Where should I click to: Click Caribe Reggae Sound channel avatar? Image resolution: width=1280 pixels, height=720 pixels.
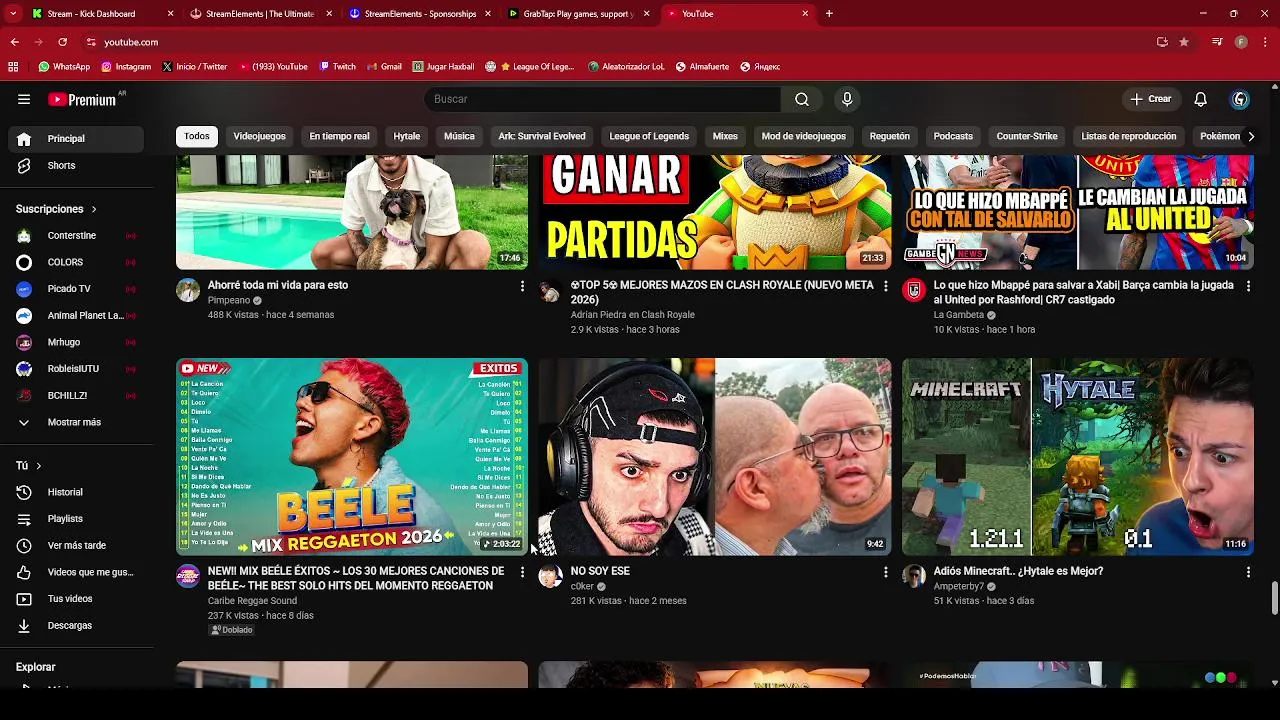click(x=188, y=576)
